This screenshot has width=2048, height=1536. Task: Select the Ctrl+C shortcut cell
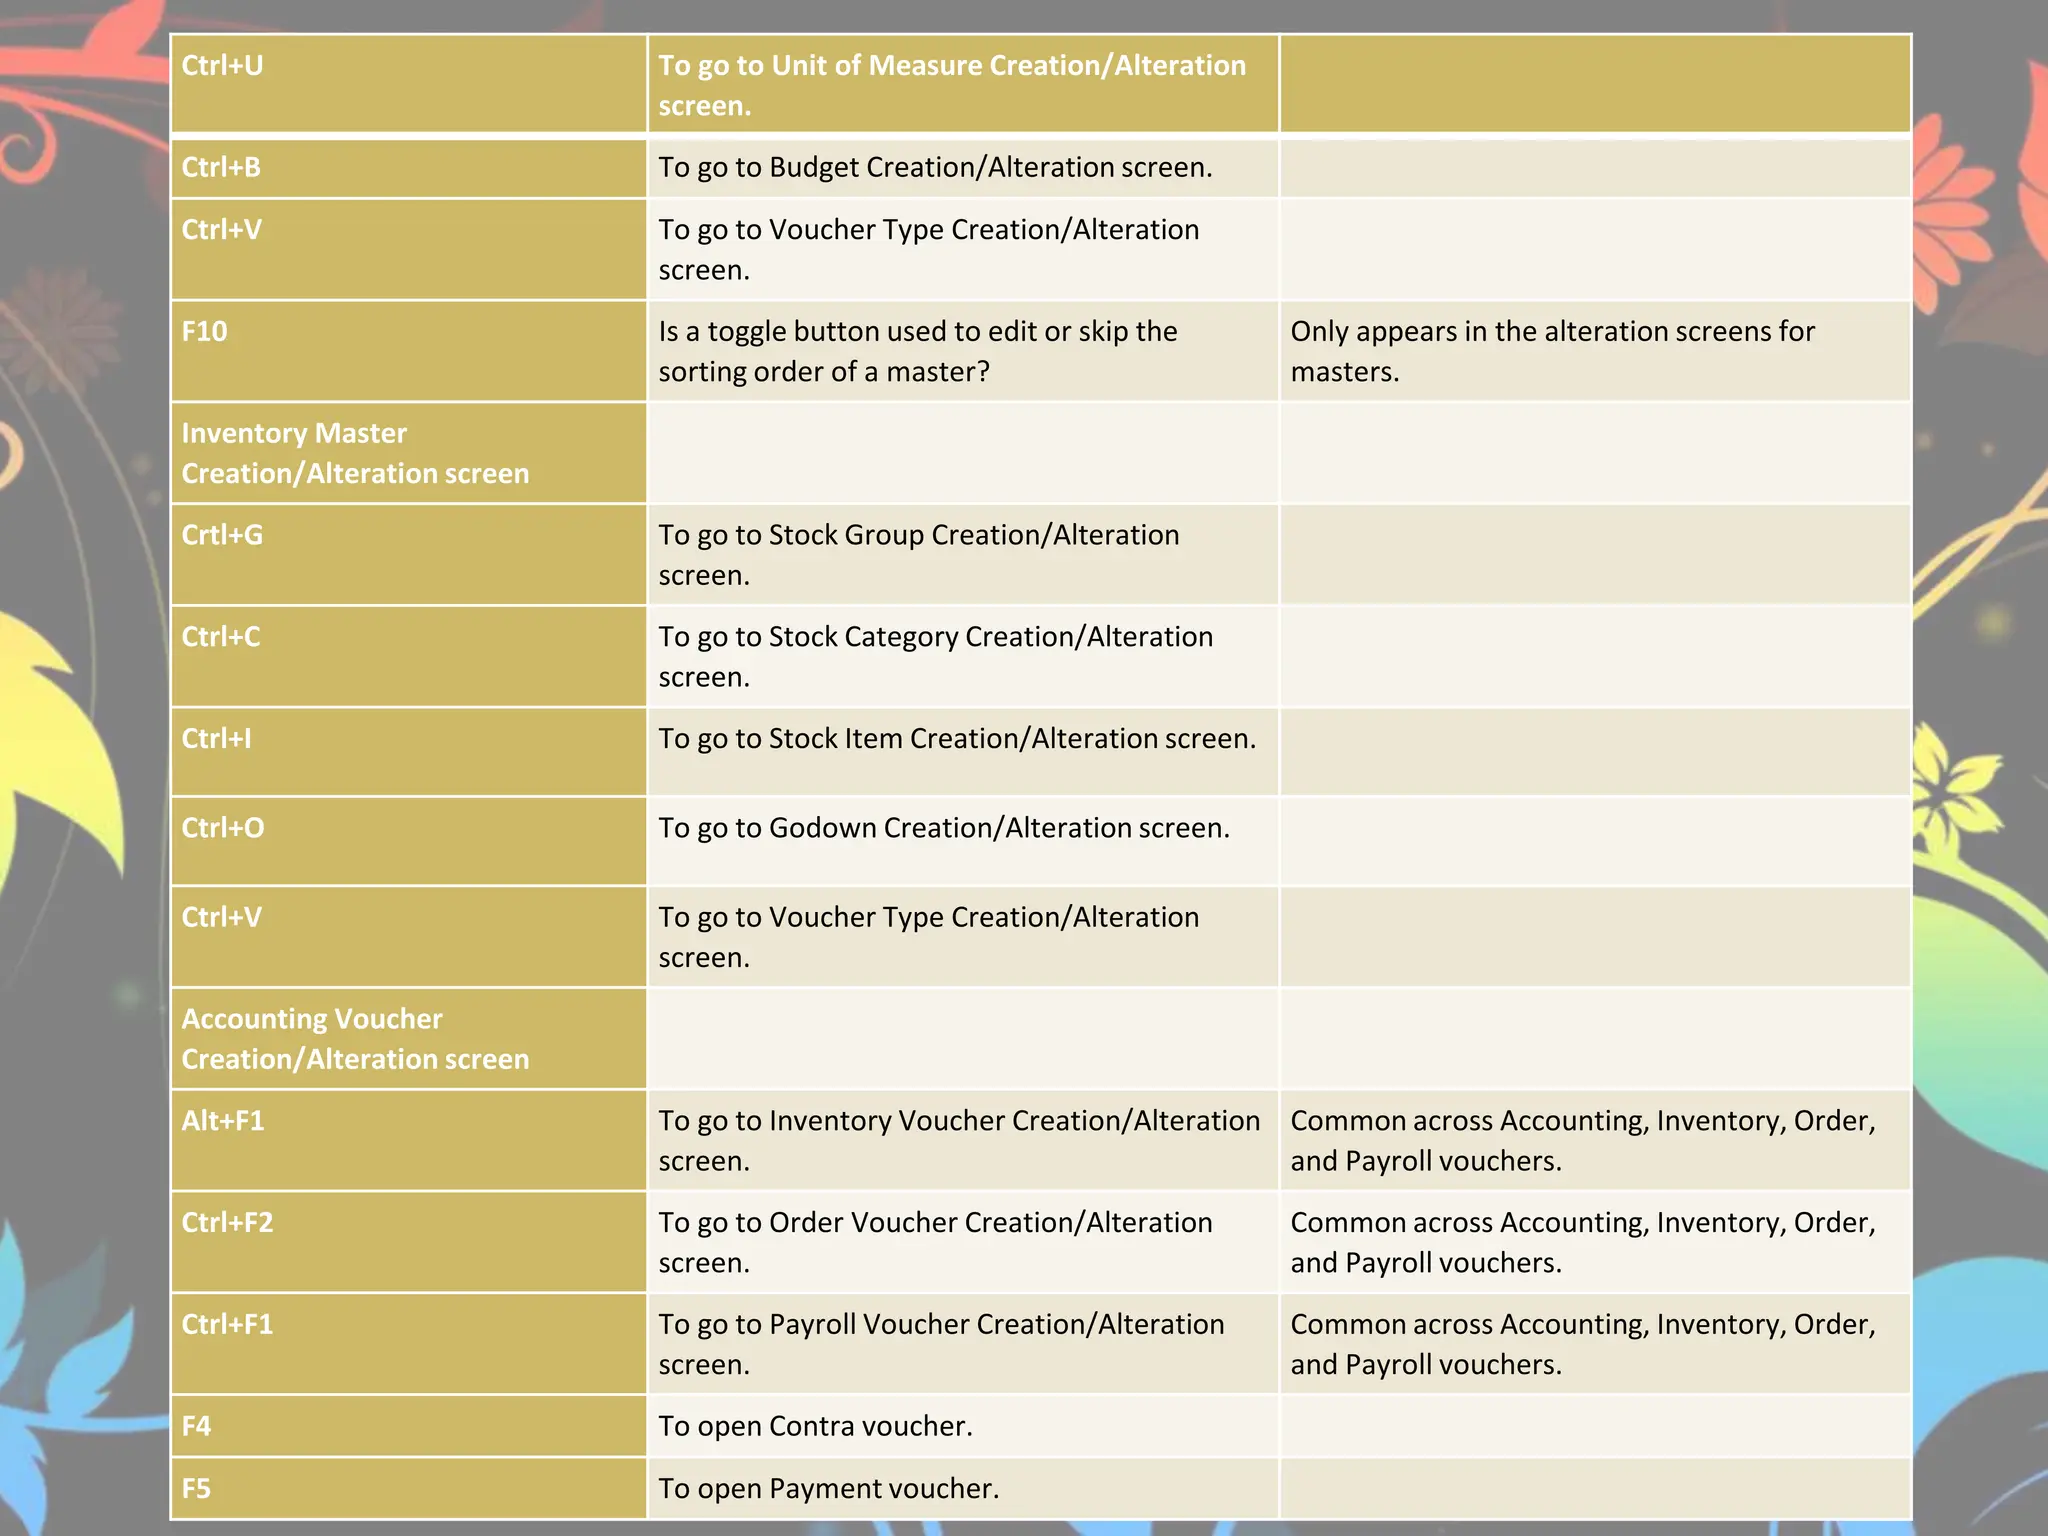point(221,637)
